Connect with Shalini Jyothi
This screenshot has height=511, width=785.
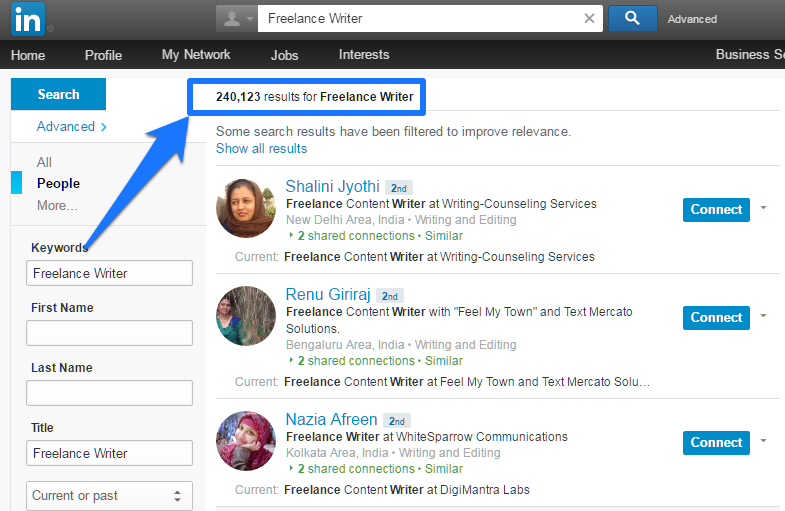pos(716,210)
